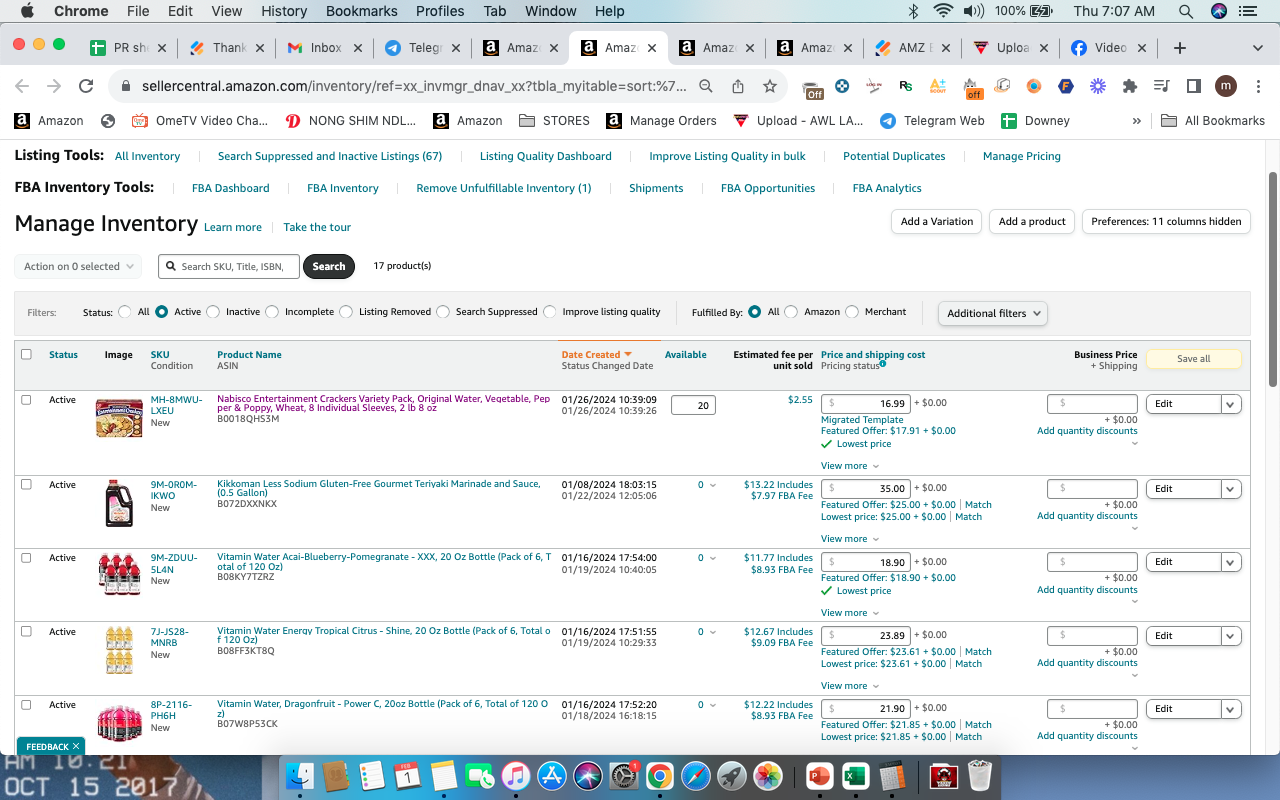
Task: Expand View more in the Kikkoman row
Action: 850,539
